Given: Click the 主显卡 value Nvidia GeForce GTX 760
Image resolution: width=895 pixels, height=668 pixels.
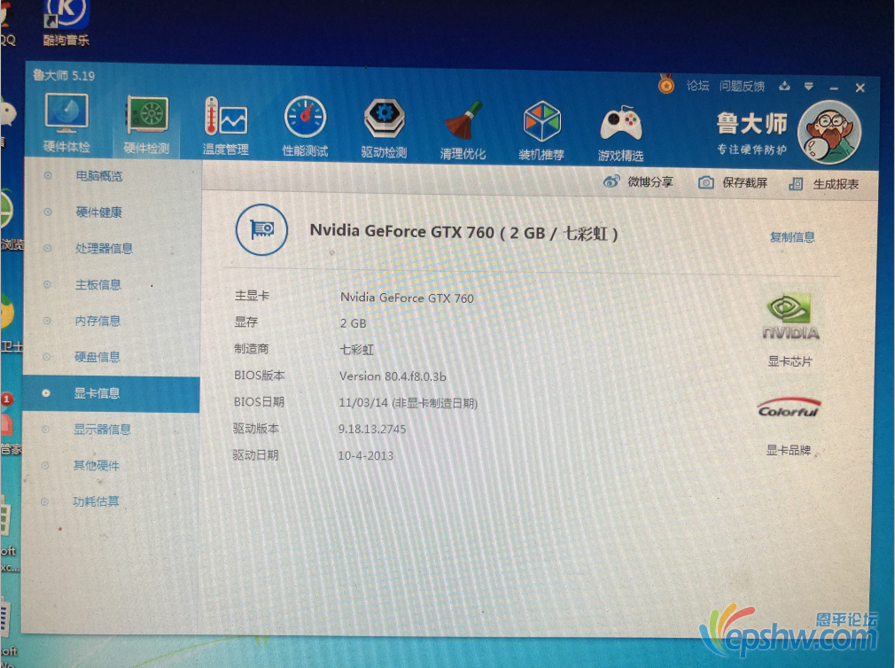Looking at the screenshot, I should [x=407, y=297].
